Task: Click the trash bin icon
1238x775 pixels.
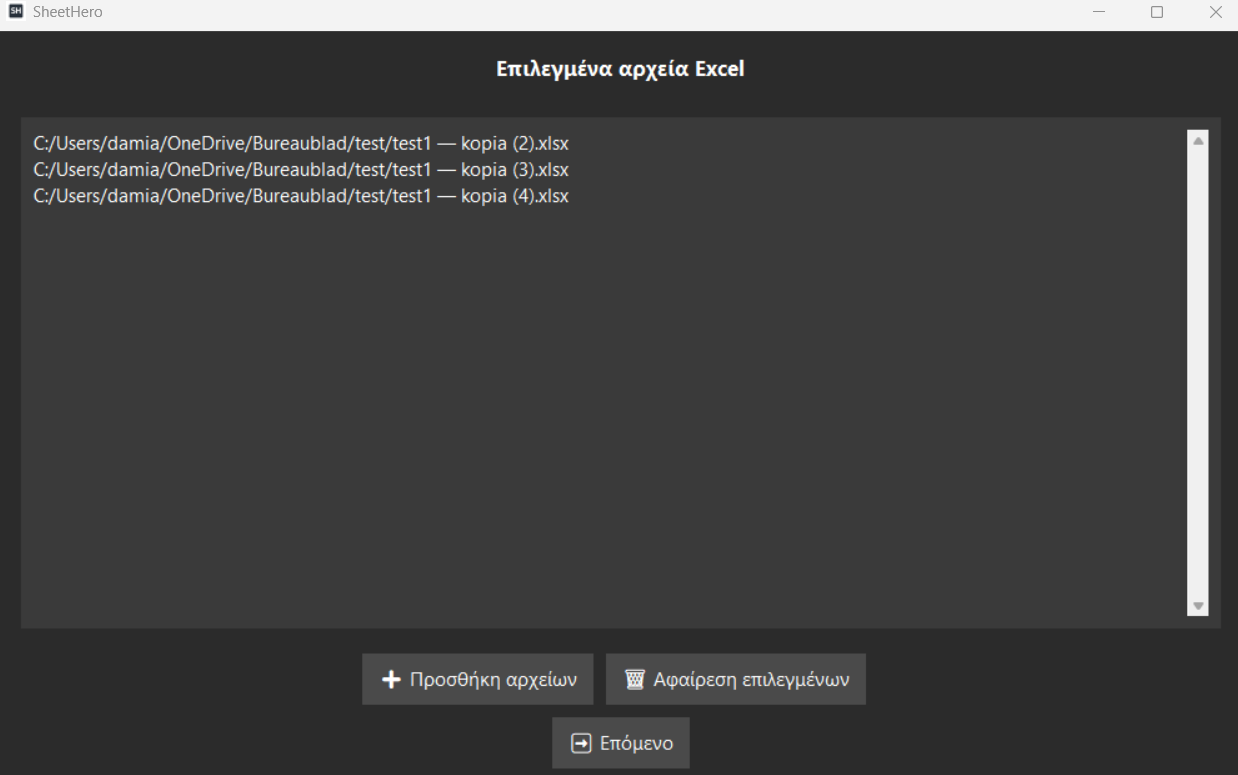Action: tap(634, 680)
